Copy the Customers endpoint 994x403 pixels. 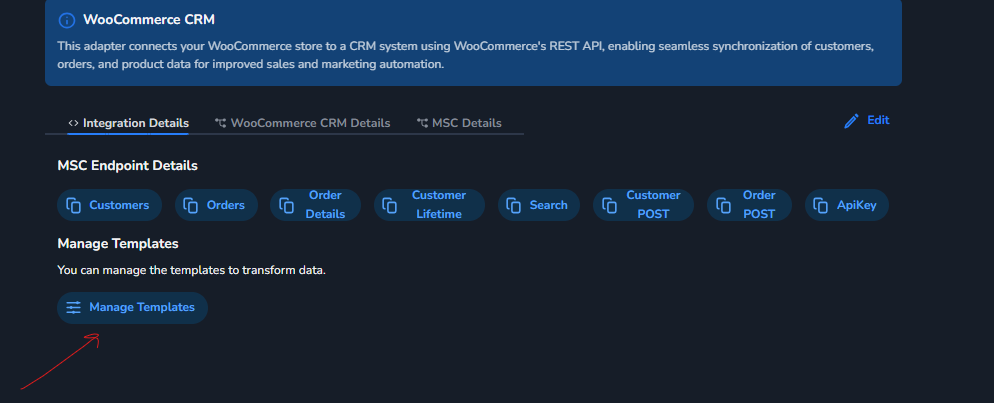[x=110, y=205]
